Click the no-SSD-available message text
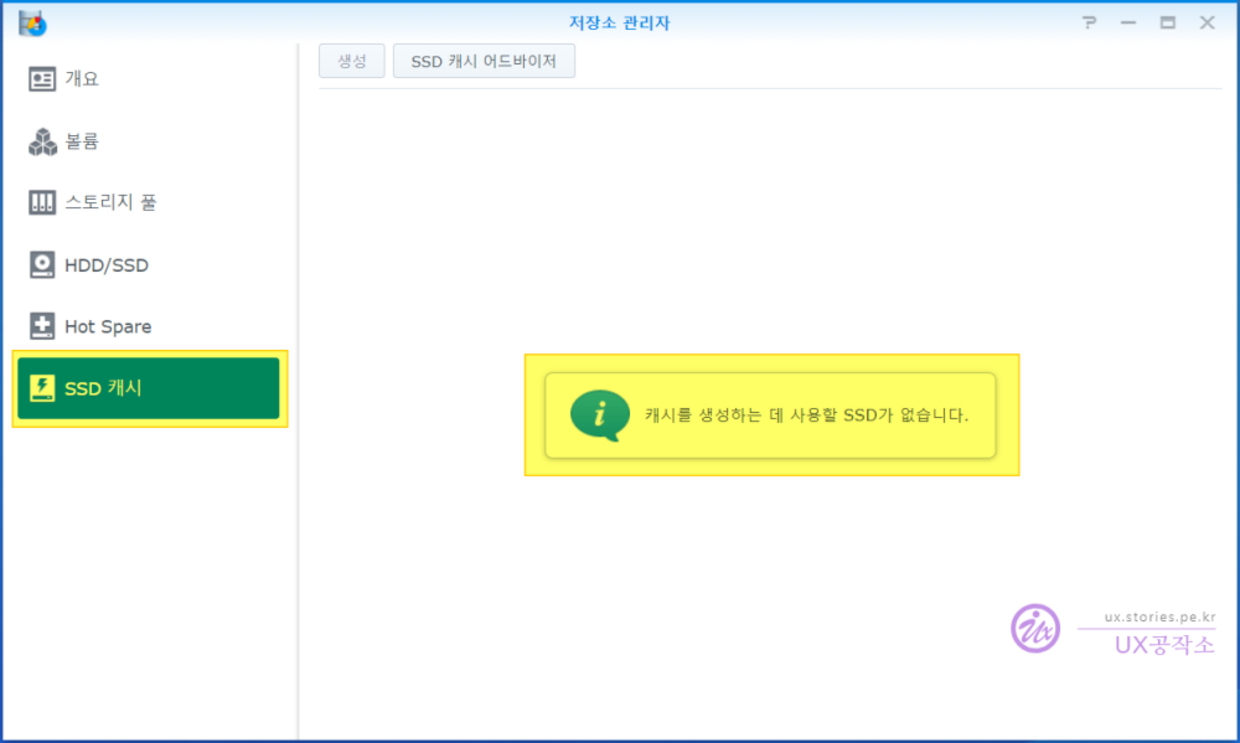The image size is (1240, 743). 806,415
